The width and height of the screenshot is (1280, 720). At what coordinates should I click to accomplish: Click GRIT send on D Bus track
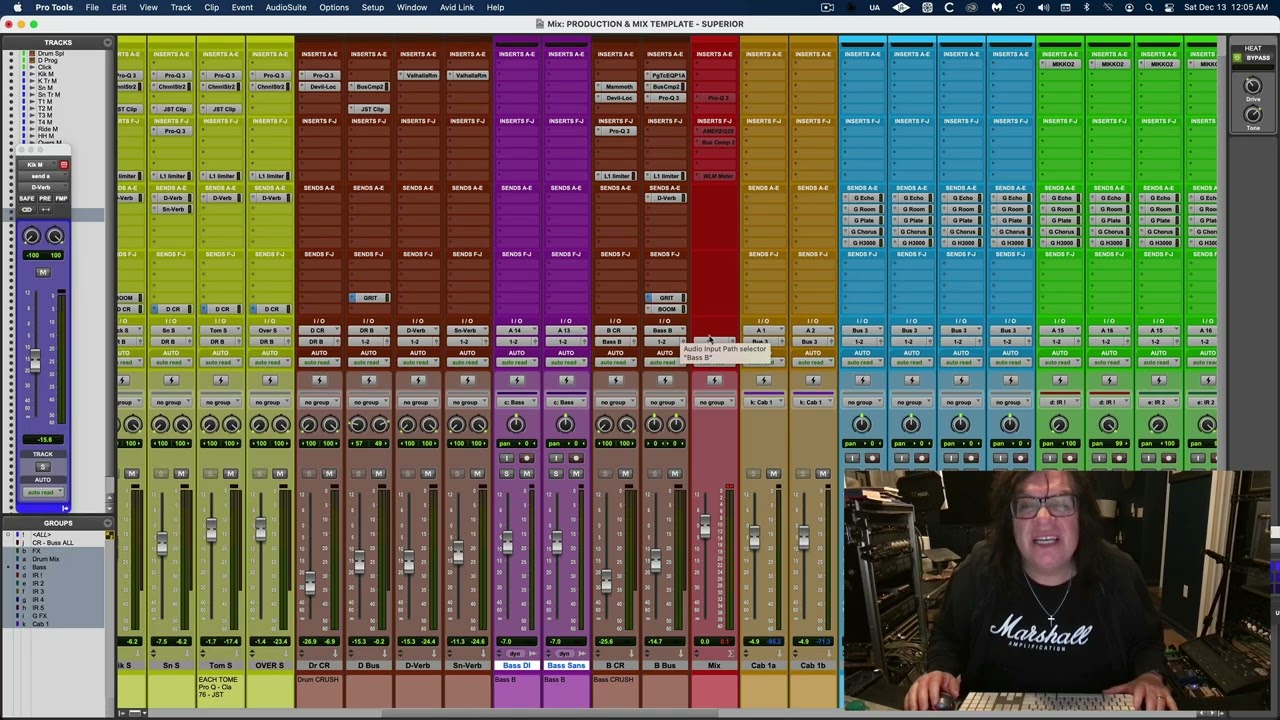tap(368, 298)
